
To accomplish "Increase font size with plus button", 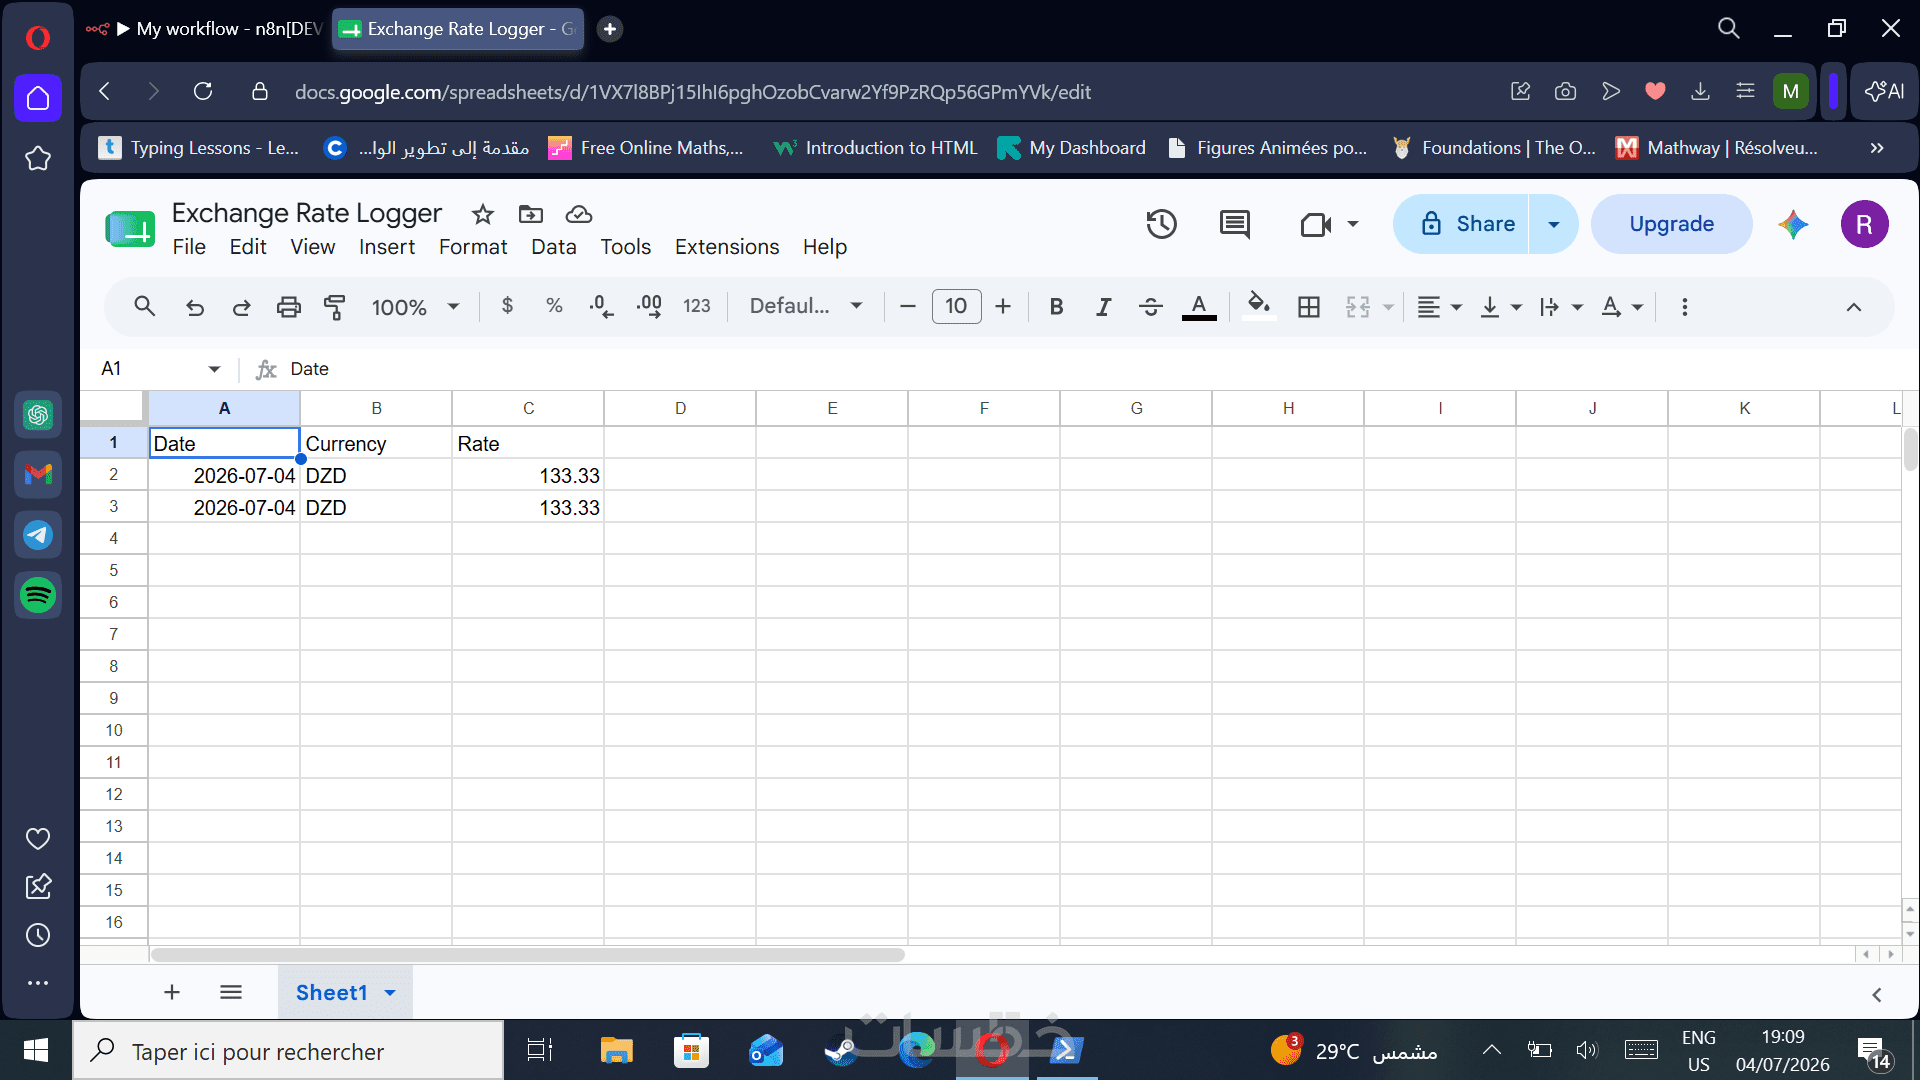I will 1003,306.
